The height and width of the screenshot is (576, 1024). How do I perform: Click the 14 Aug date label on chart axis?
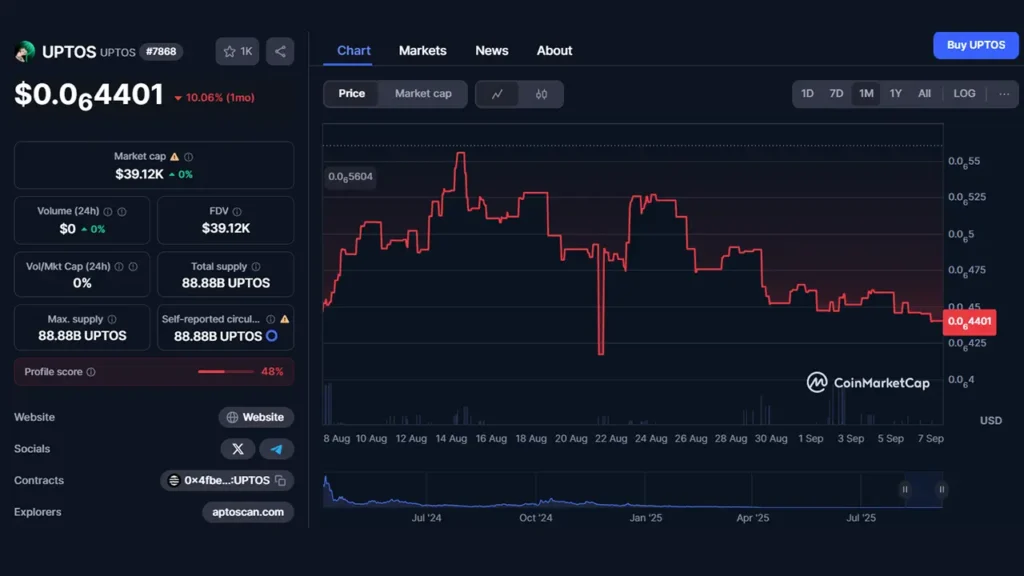click(451, 439)
